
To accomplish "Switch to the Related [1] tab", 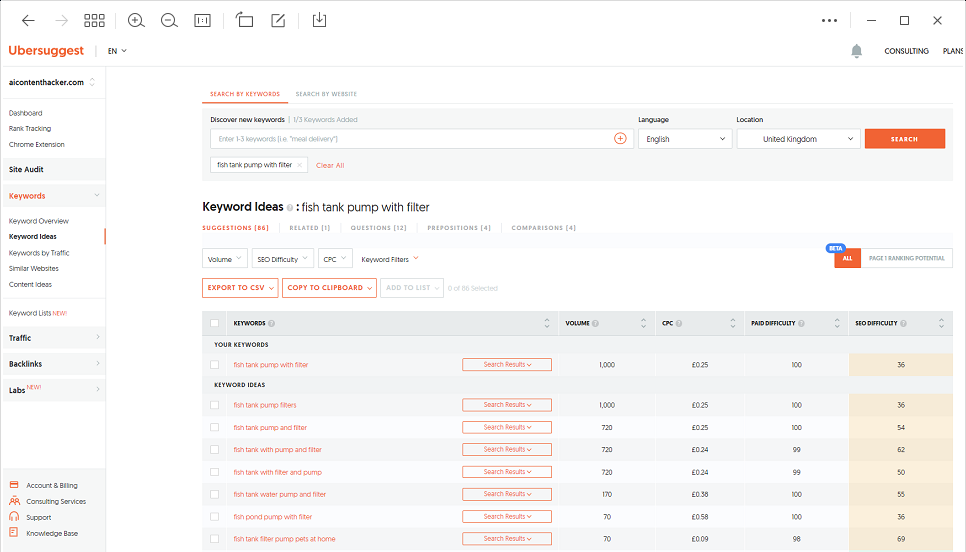I will 310,228.
